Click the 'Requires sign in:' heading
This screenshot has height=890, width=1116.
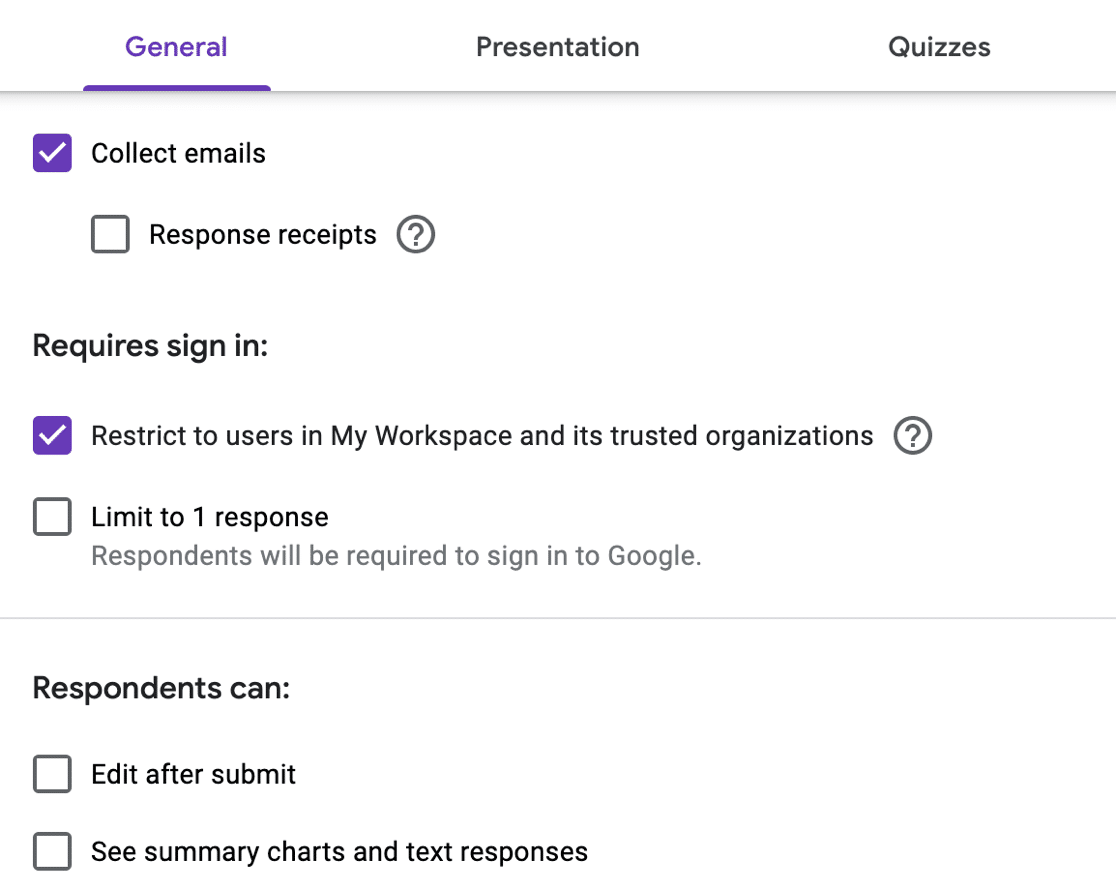pos(150,346)
